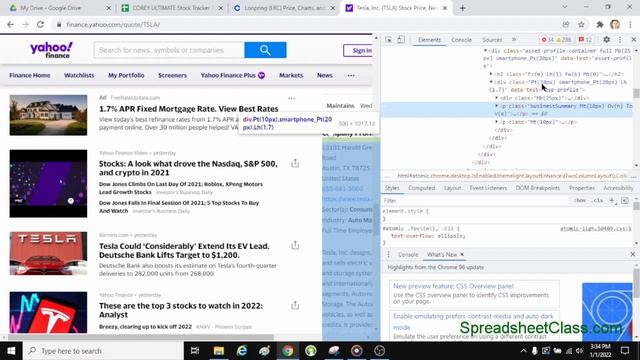Show the 34 errors counter in DevTools
640x360 pixels.
[x=547, y=40]
